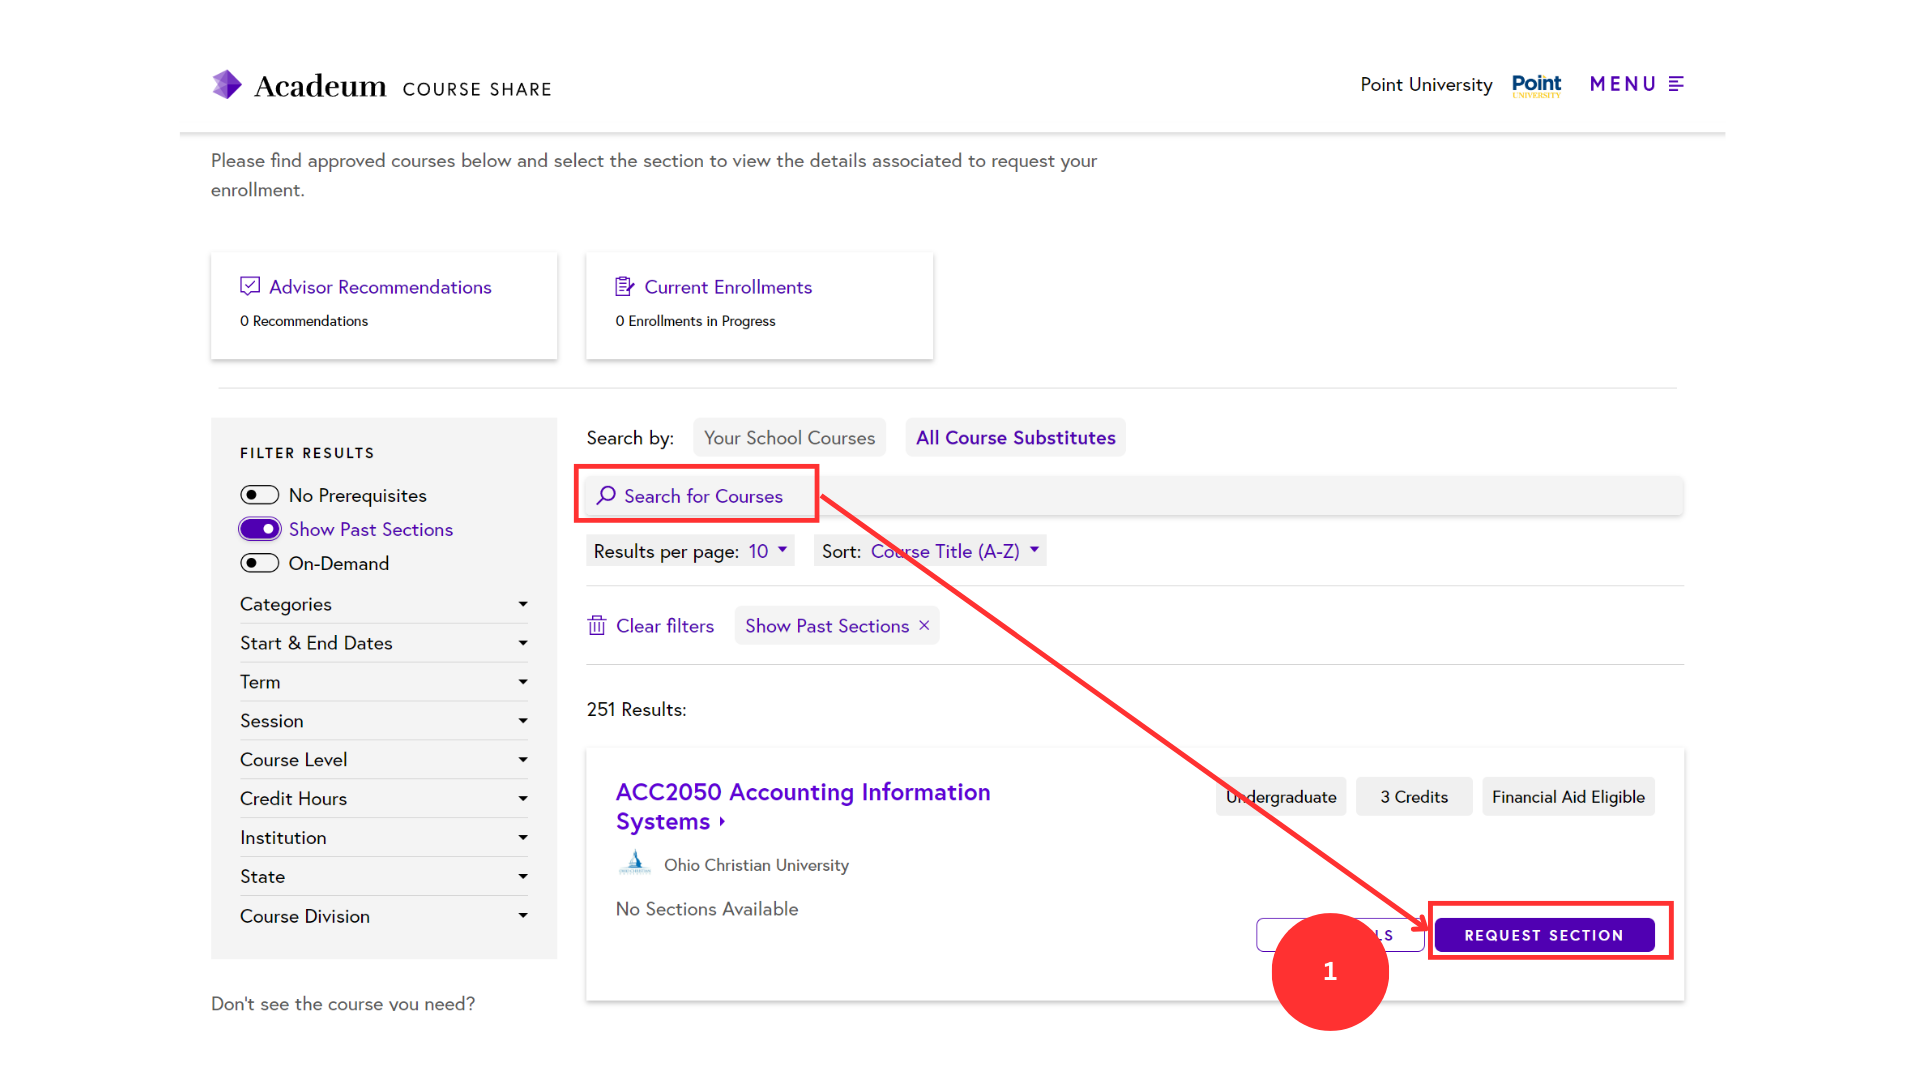This screenshot has height=1080, width=1920.
Task: Open Advisor Recommendations card
Action: [x=384, y=305]
